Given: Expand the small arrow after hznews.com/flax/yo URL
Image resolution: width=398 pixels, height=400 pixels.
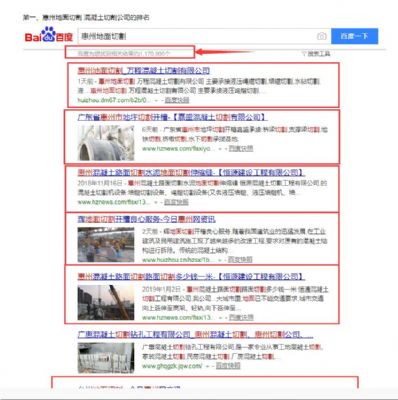Looking at the screenshot, I should pos(220,149).
